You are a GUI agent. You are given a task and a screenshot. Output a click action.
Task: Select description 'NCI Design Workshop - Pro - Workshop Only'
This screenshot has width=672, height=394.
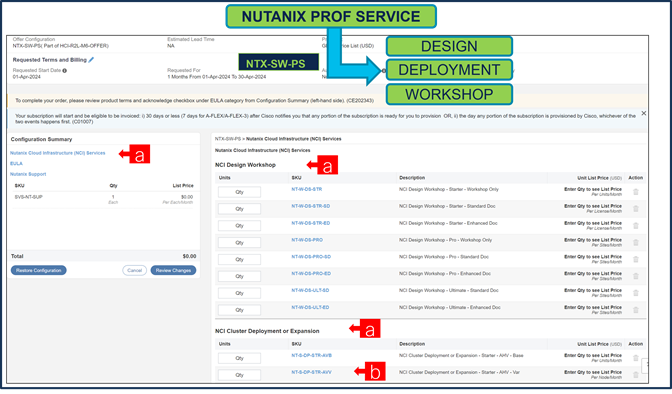pos(446,240)
